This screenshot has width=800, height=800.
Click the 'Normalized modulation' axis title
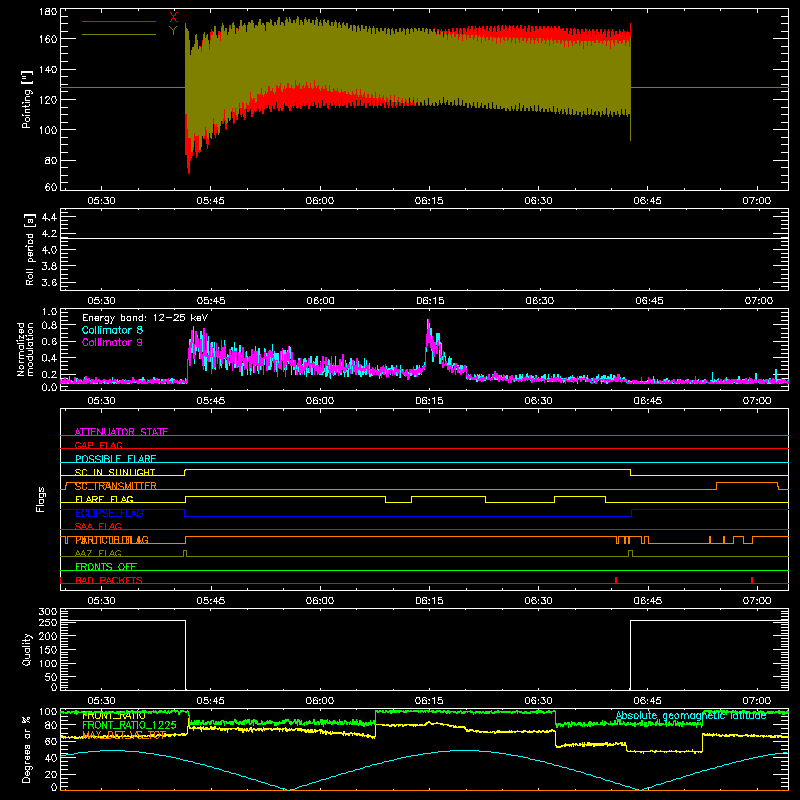(25, 349)
